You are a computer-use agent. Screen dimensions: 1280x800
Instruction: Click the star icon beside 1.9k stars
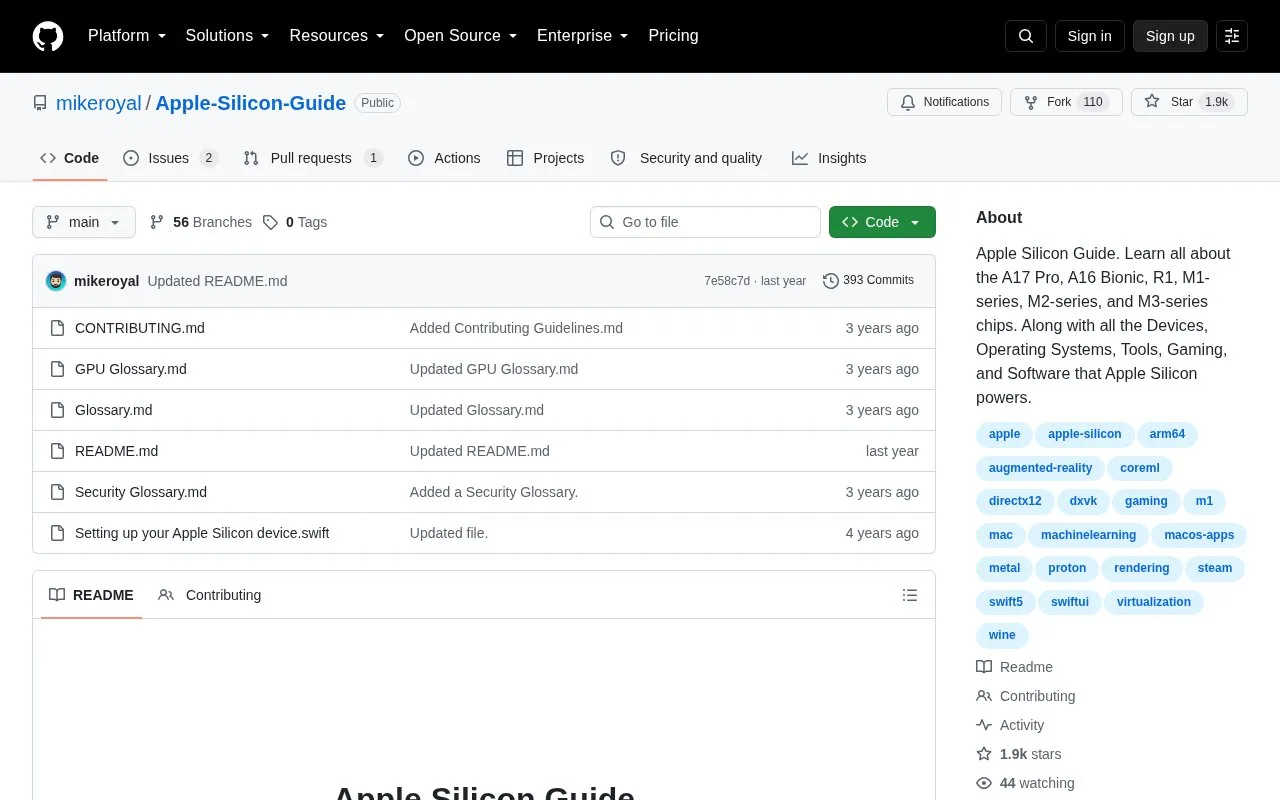coord(984,754)
